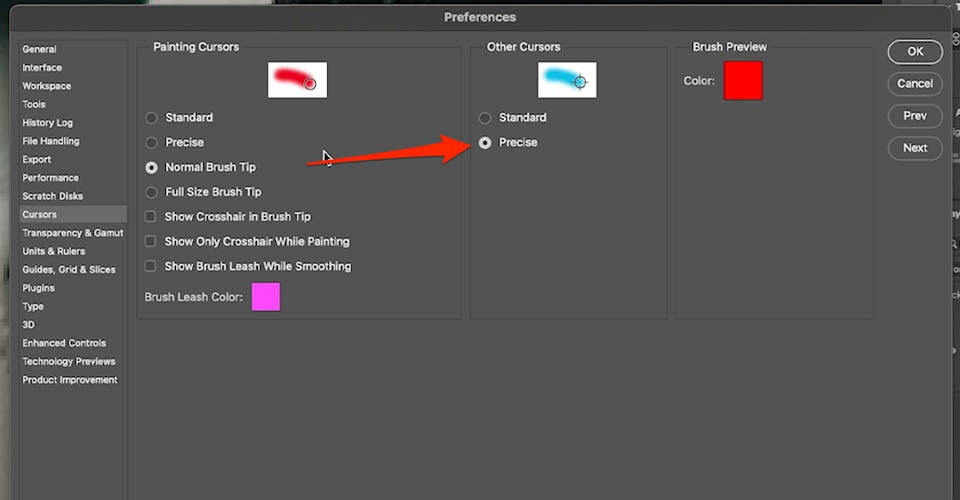Open the Guides, Grid & Slices category

click(x=69, y=269)
